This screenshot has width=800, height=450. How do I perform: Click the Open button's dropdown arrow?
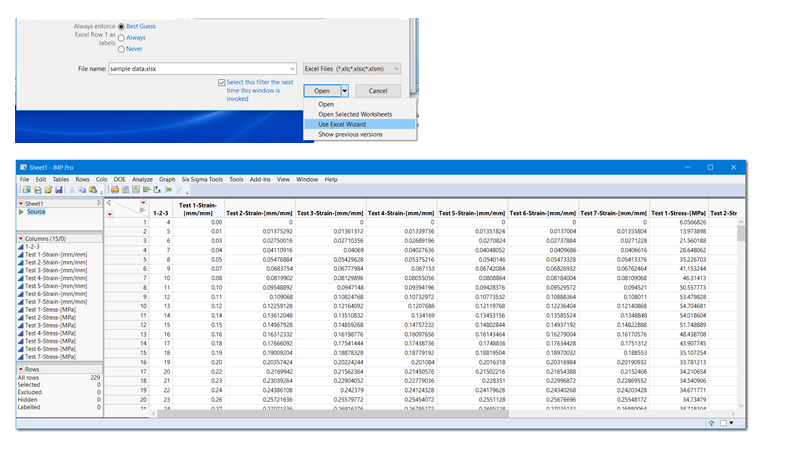[345, 91]
